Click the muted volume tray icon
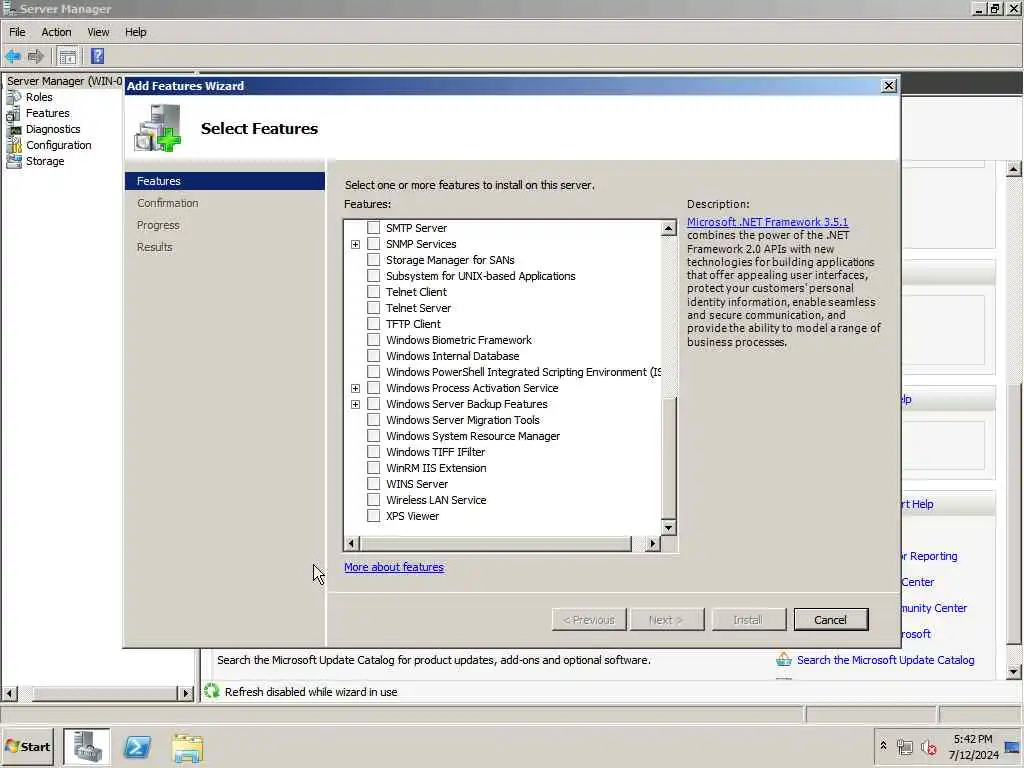 [x=928, y=747]
